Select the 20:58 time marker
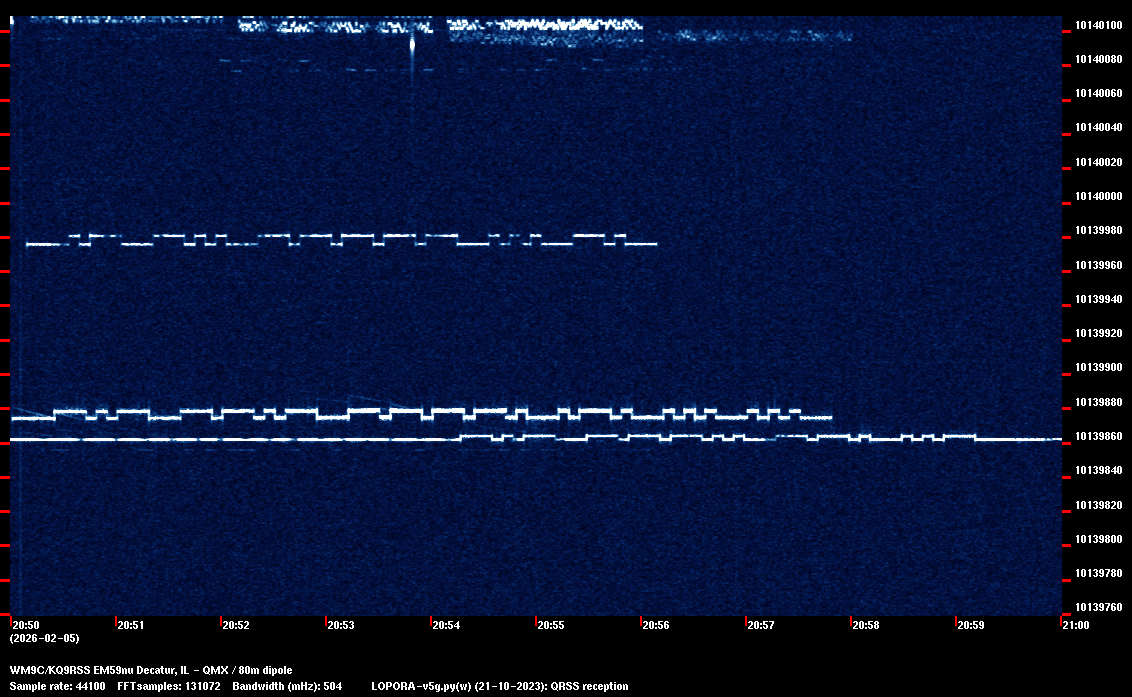1132x697 pixels. pyautogui.click(x=865, y=625)
